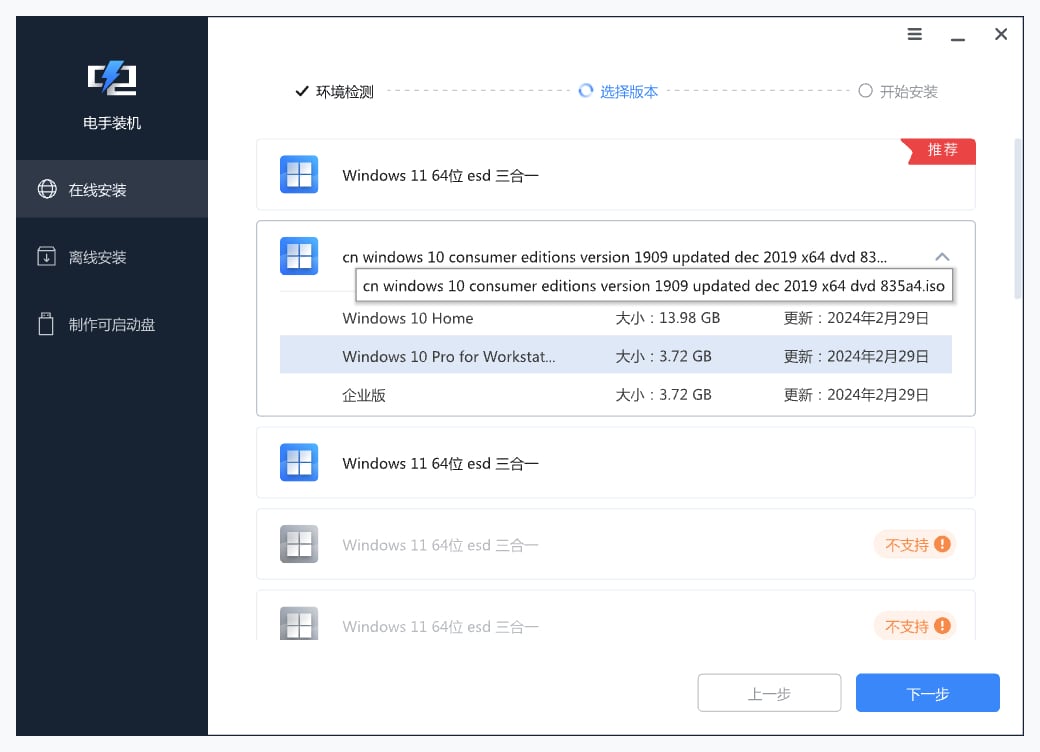
Task: Click the bootable USB drive icon
Action: [x=46, y=324]
